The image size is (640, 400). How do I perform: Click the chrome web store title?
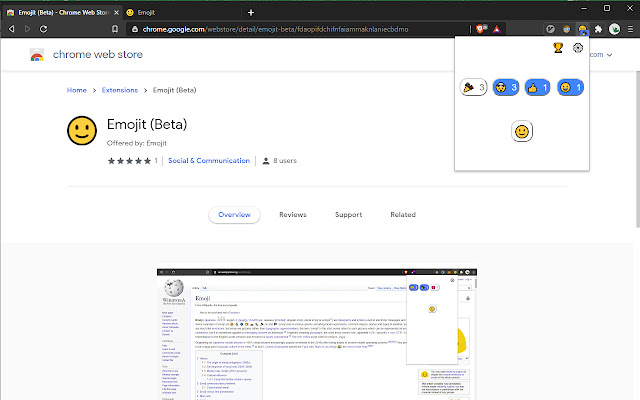pos(98,54)
